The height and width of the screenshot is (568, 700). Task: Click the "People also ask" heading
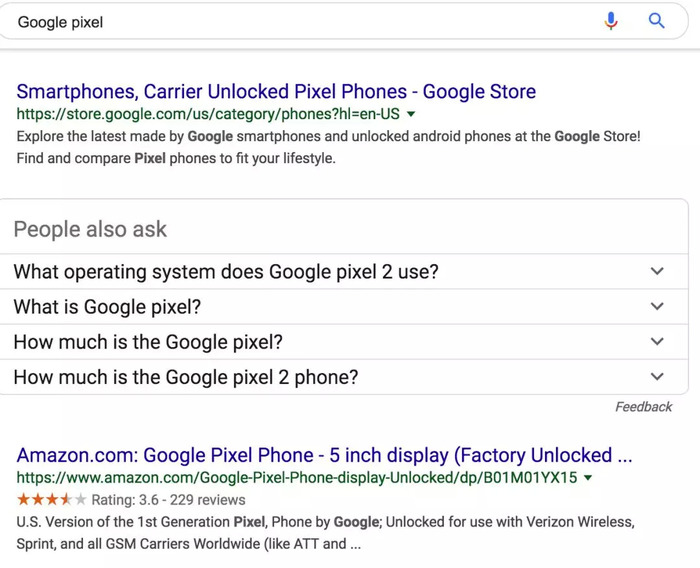[x=90, y=230]
